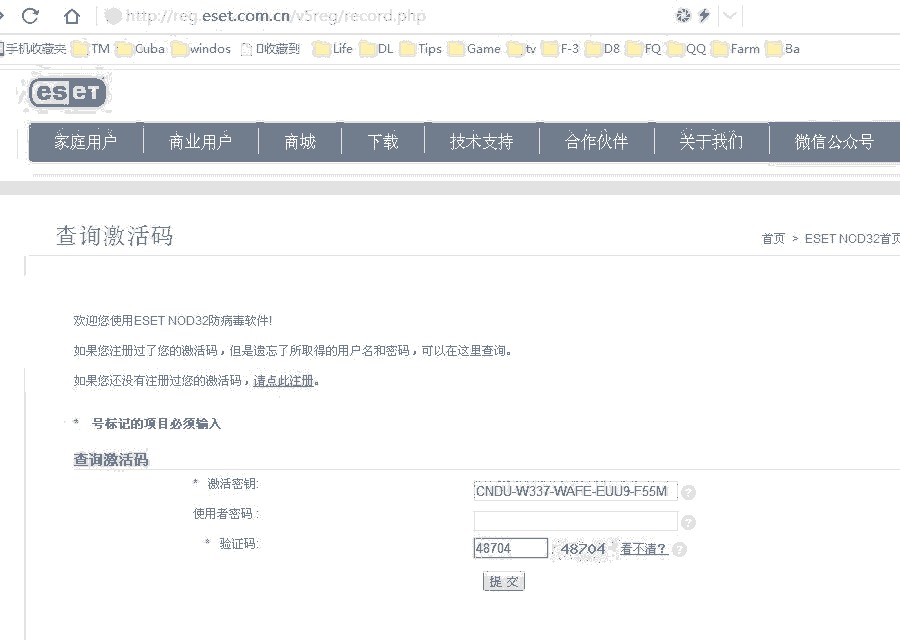Open the Tips bookmark folder
The height and width of the screenshot is (640, 900).
point(421,49)
